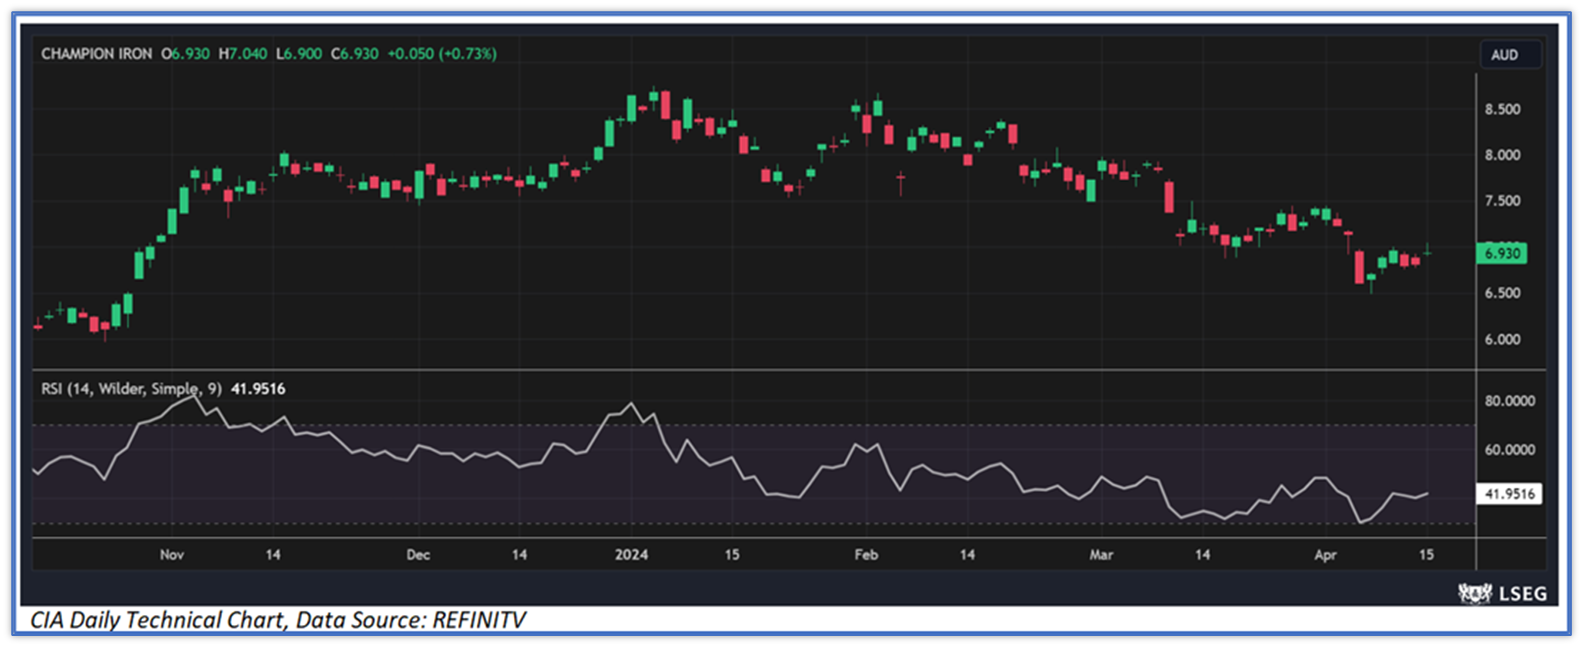
Task: Click the 8.000 price axis label
Action: pyautogui.click(x=1502, y=155)
